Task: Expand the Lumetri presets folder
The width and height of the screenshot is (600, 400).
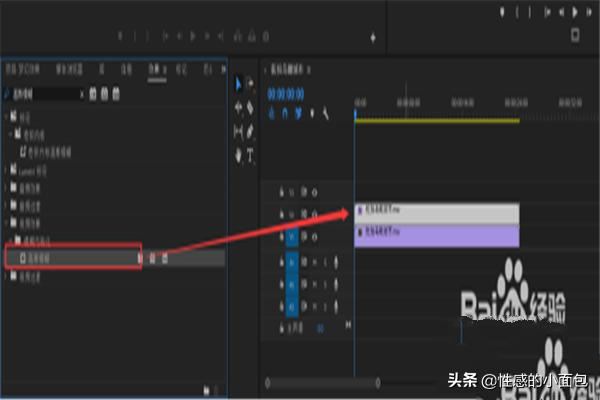Action: point(7,170)
